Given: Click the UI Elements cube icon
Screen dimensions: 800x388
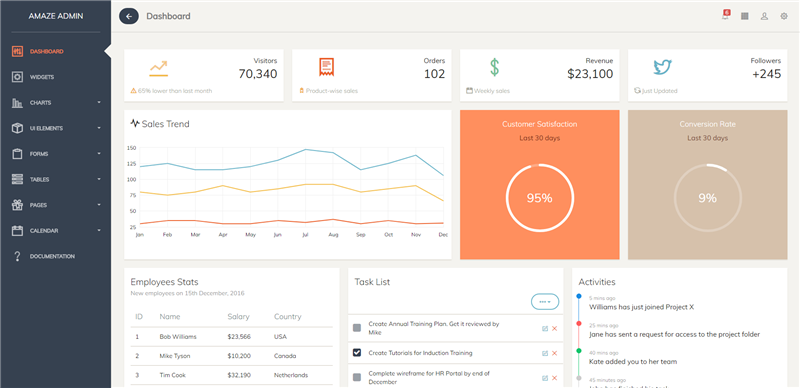Looking at the screenshot, I should coord(17,128).
